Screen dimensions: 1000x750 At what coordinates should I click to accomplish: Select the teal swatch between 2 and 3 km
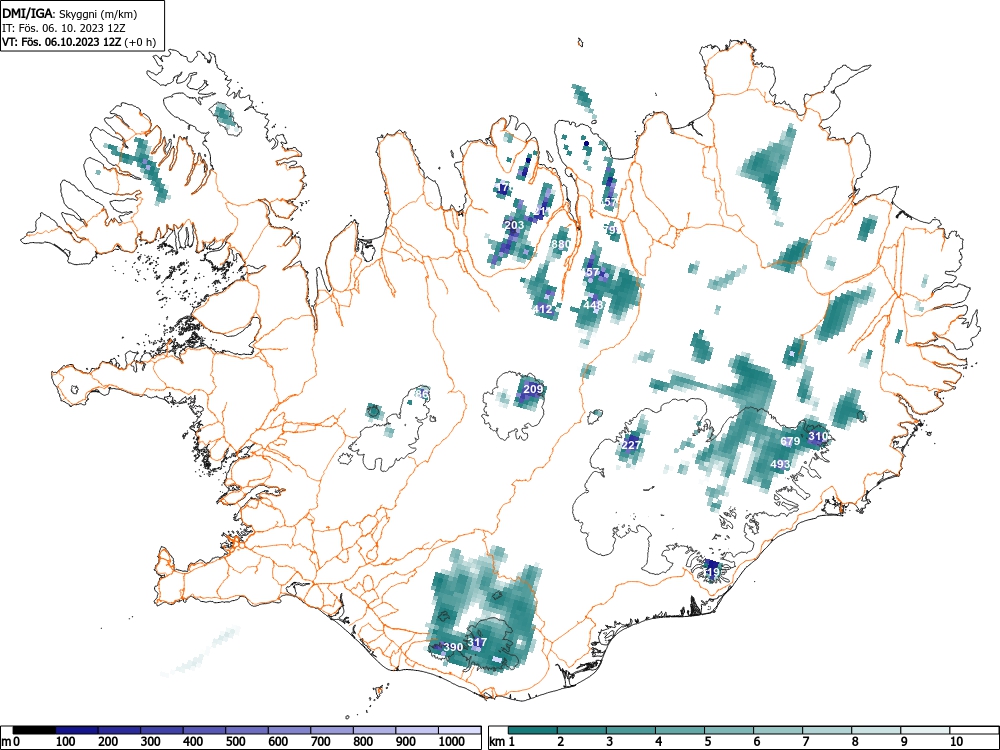point(582,730)
